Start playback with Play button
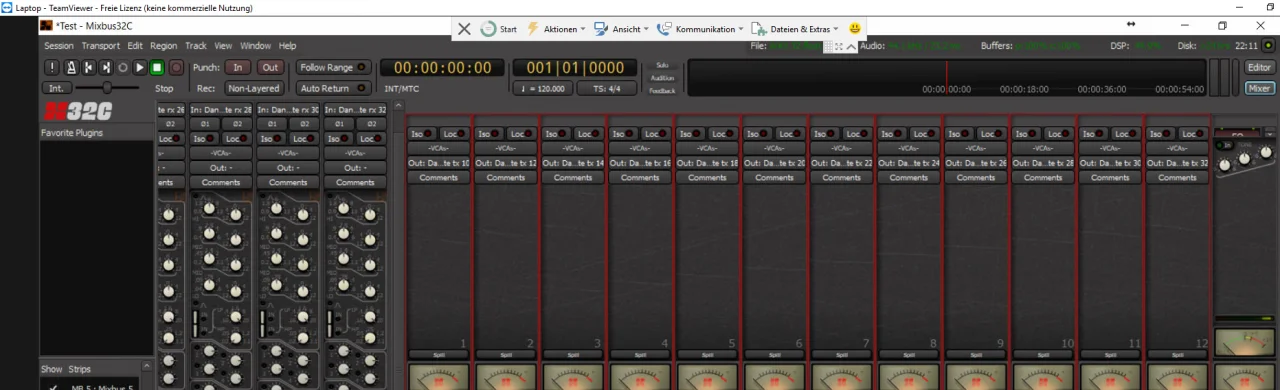This screenshot has height=390, width=1280. 140,68
